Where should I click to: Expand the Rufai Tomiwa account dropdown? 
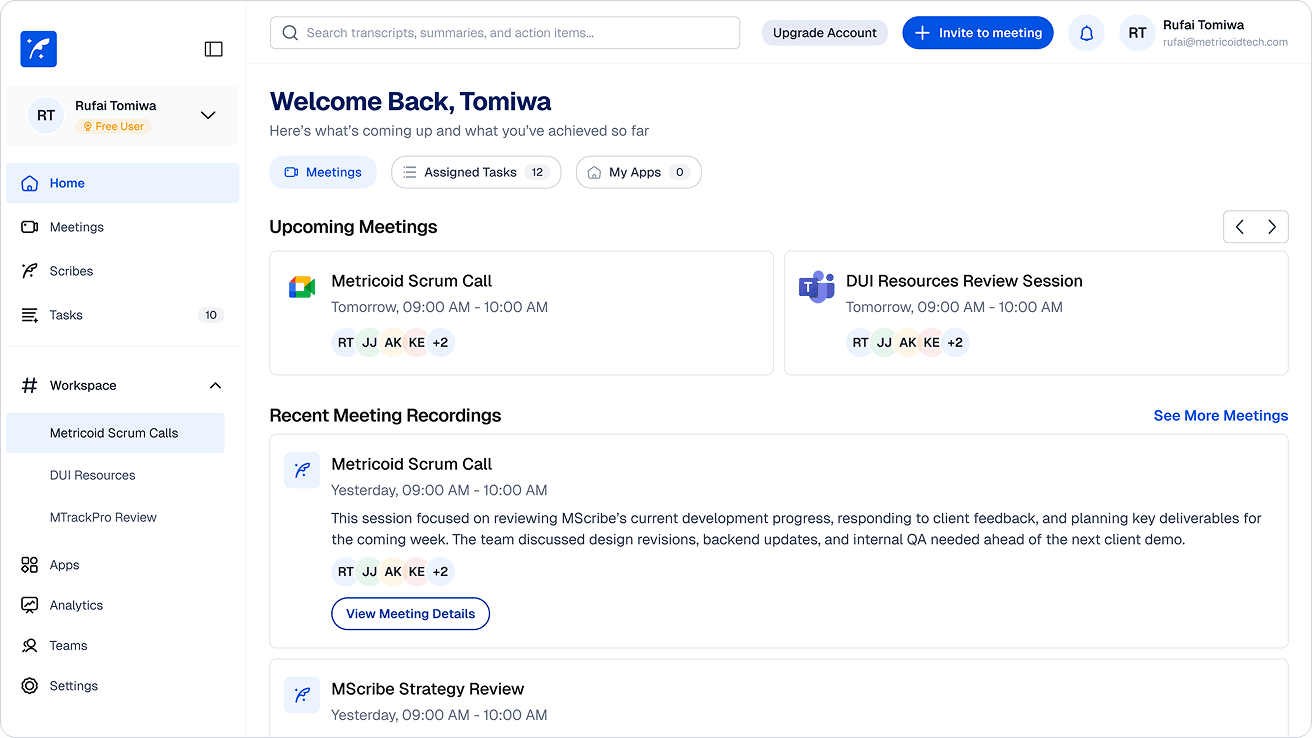pos(208,115)
